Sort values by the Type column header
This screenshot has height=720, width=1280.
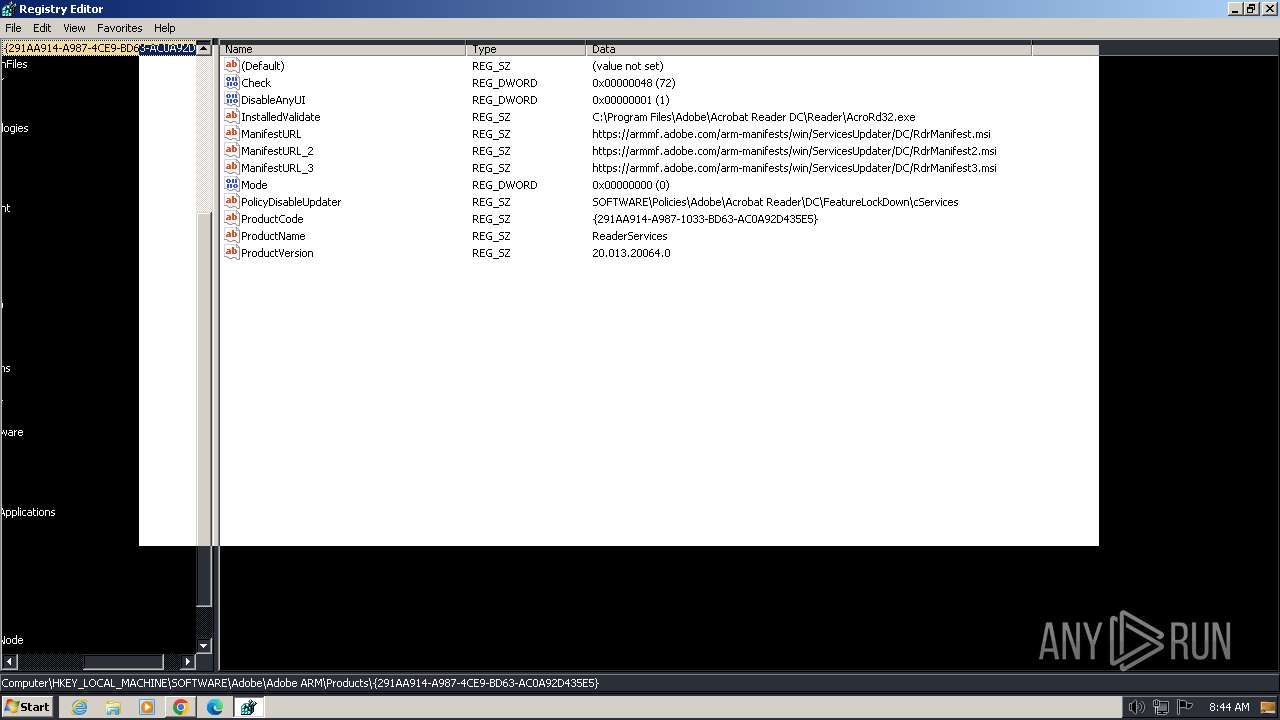click(526, 49)
